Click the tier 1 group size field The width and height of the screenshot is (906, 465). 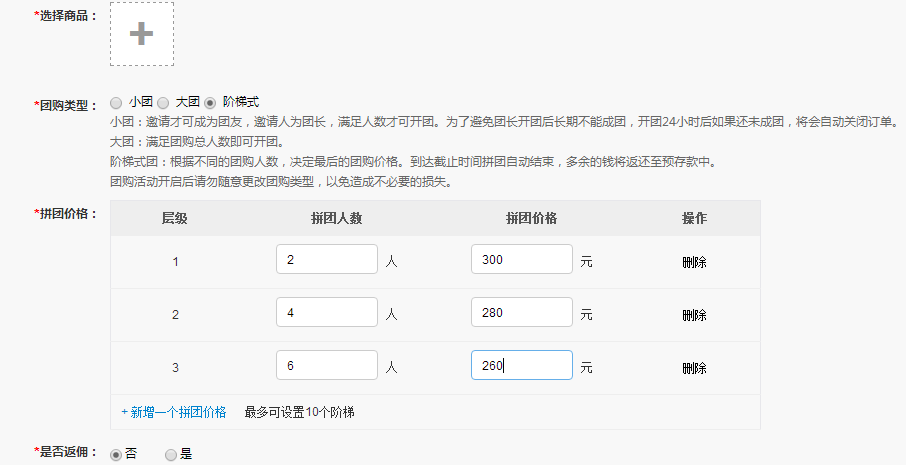click(x=327, y=259)
